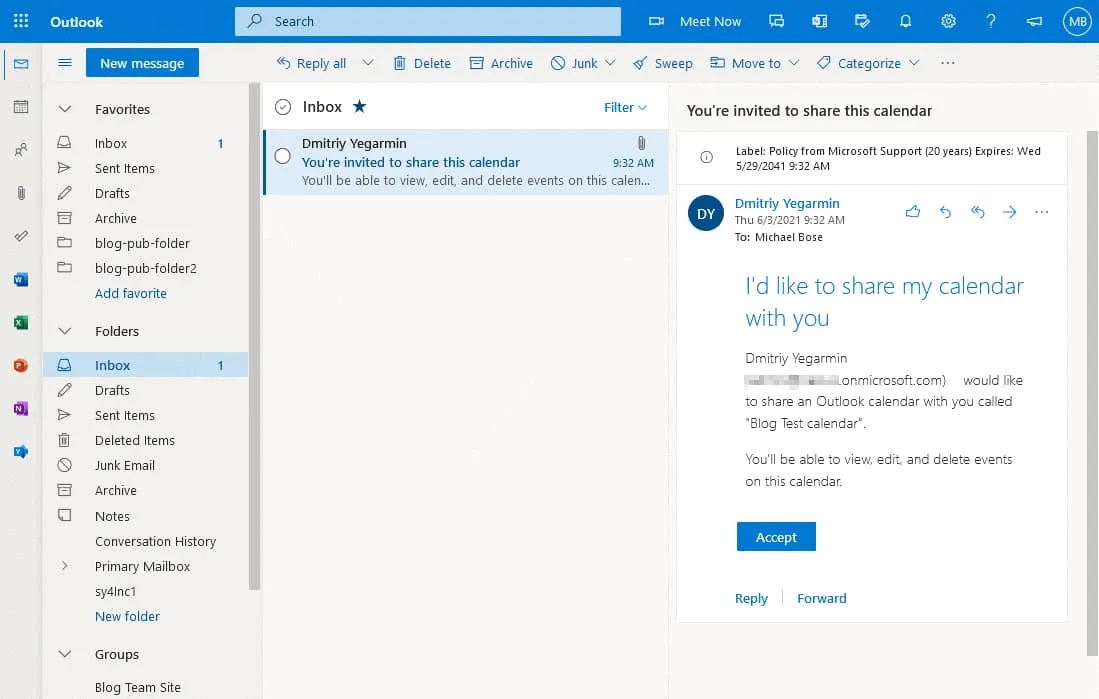Viewport: 1099px width, 699px height.
Task: Click the Add favorite link
Action: point(130,293)
